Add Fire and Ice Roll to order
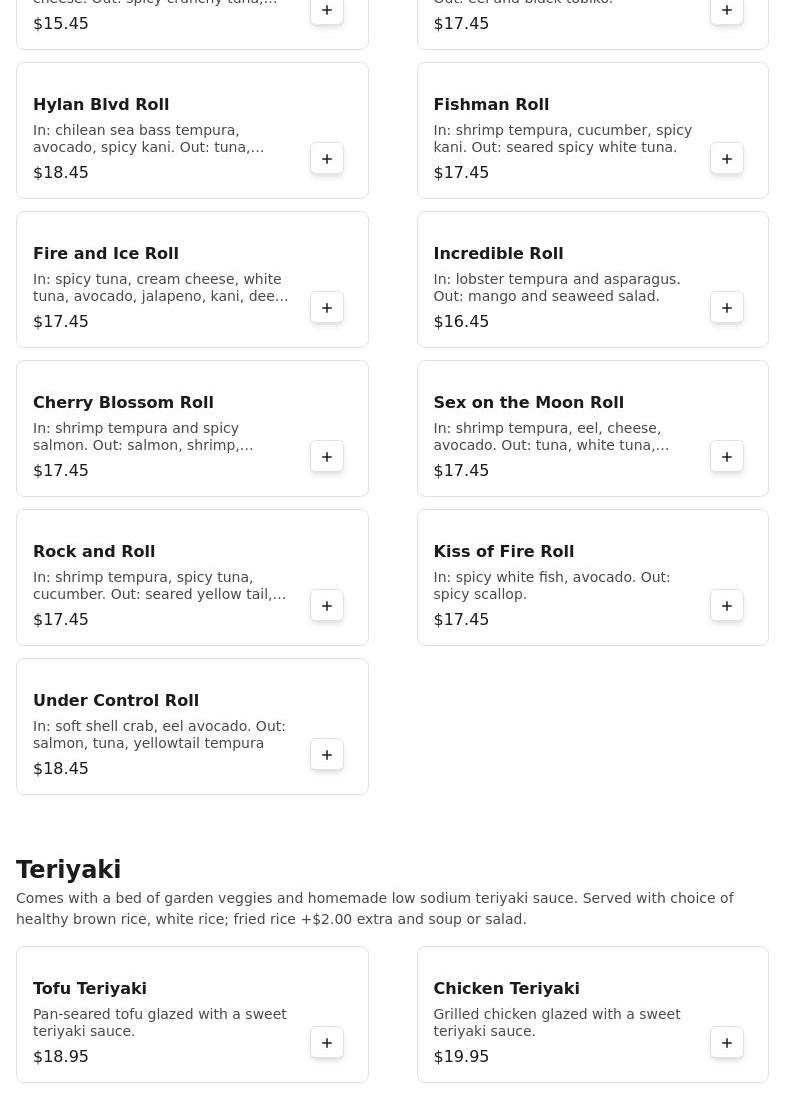Viewport: 785px width, 1093px height. pyautogui.click(x=327, y=308)
